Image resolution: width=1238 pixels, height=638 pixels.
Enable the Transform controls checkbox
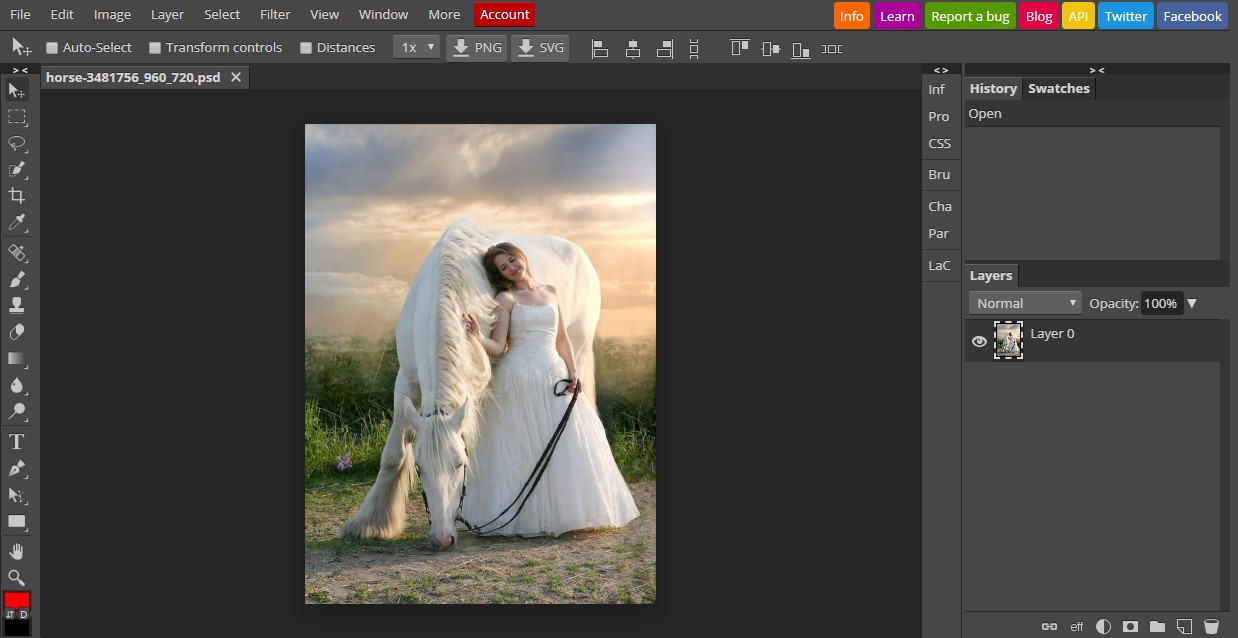point(155,47)
